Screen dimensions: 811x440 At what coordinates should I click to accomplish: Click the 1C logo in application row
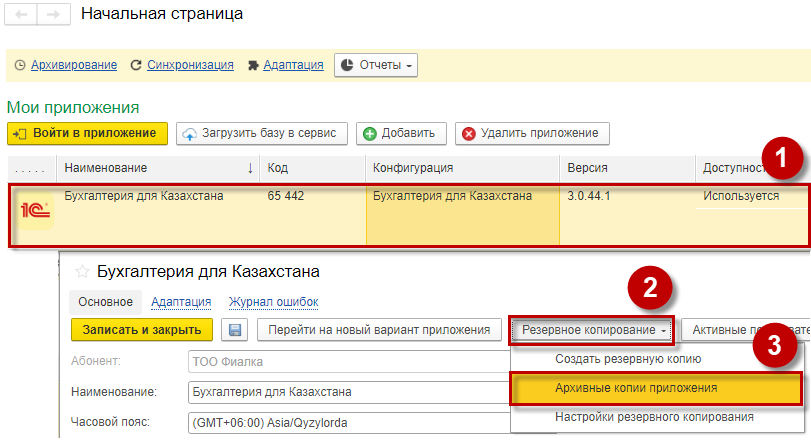click(35, 210)
